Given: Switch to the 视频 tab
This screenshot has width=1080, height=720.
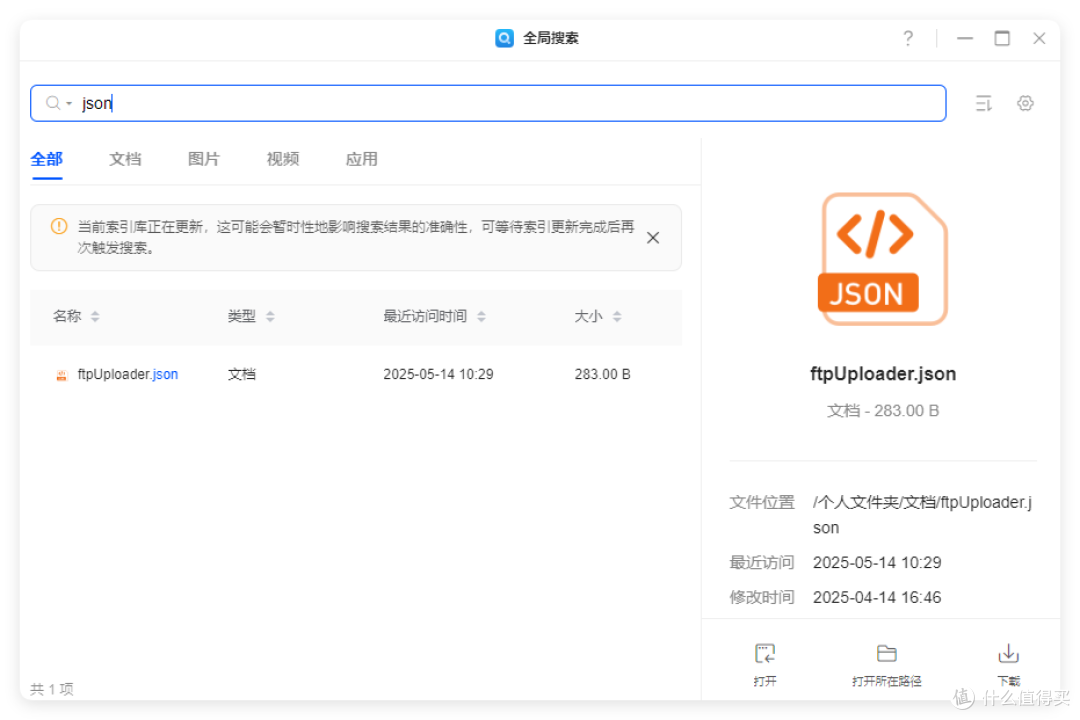Looking at the screenshot, I should click(x=283, y=160).
